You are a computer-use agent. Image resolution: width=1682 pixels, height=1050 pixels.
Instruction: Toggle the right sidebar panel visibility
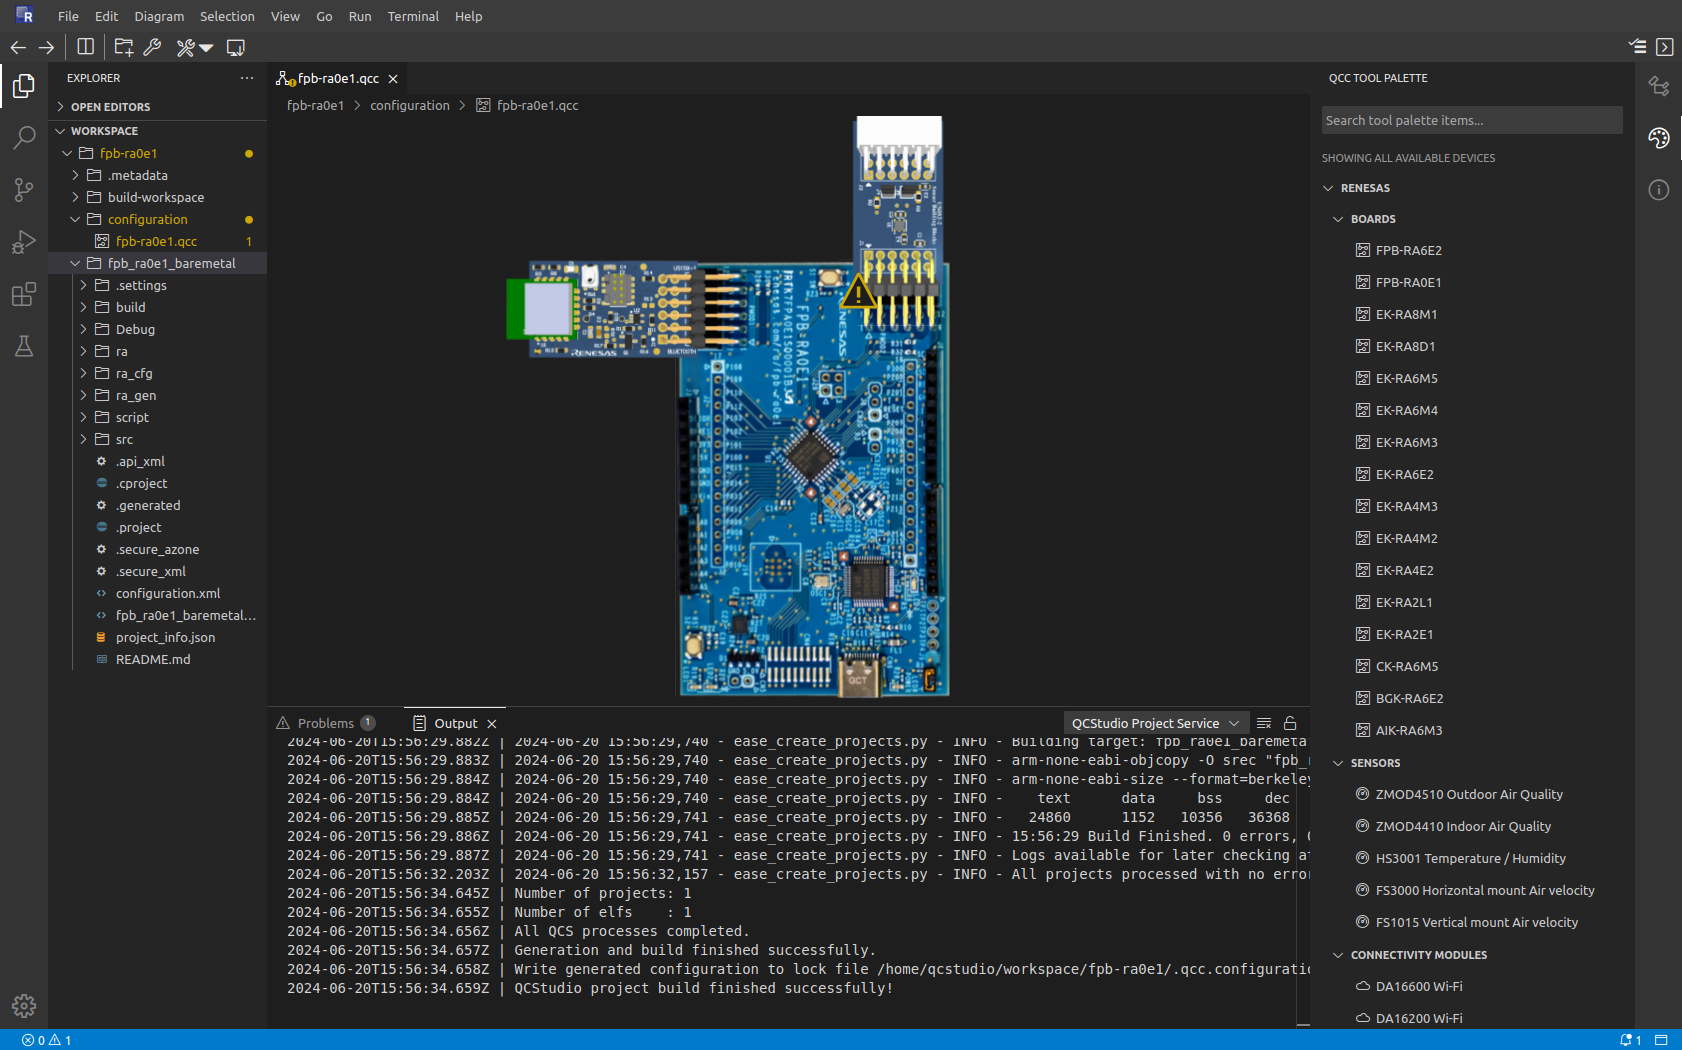pyautogui.click(x=1665, y=47)
